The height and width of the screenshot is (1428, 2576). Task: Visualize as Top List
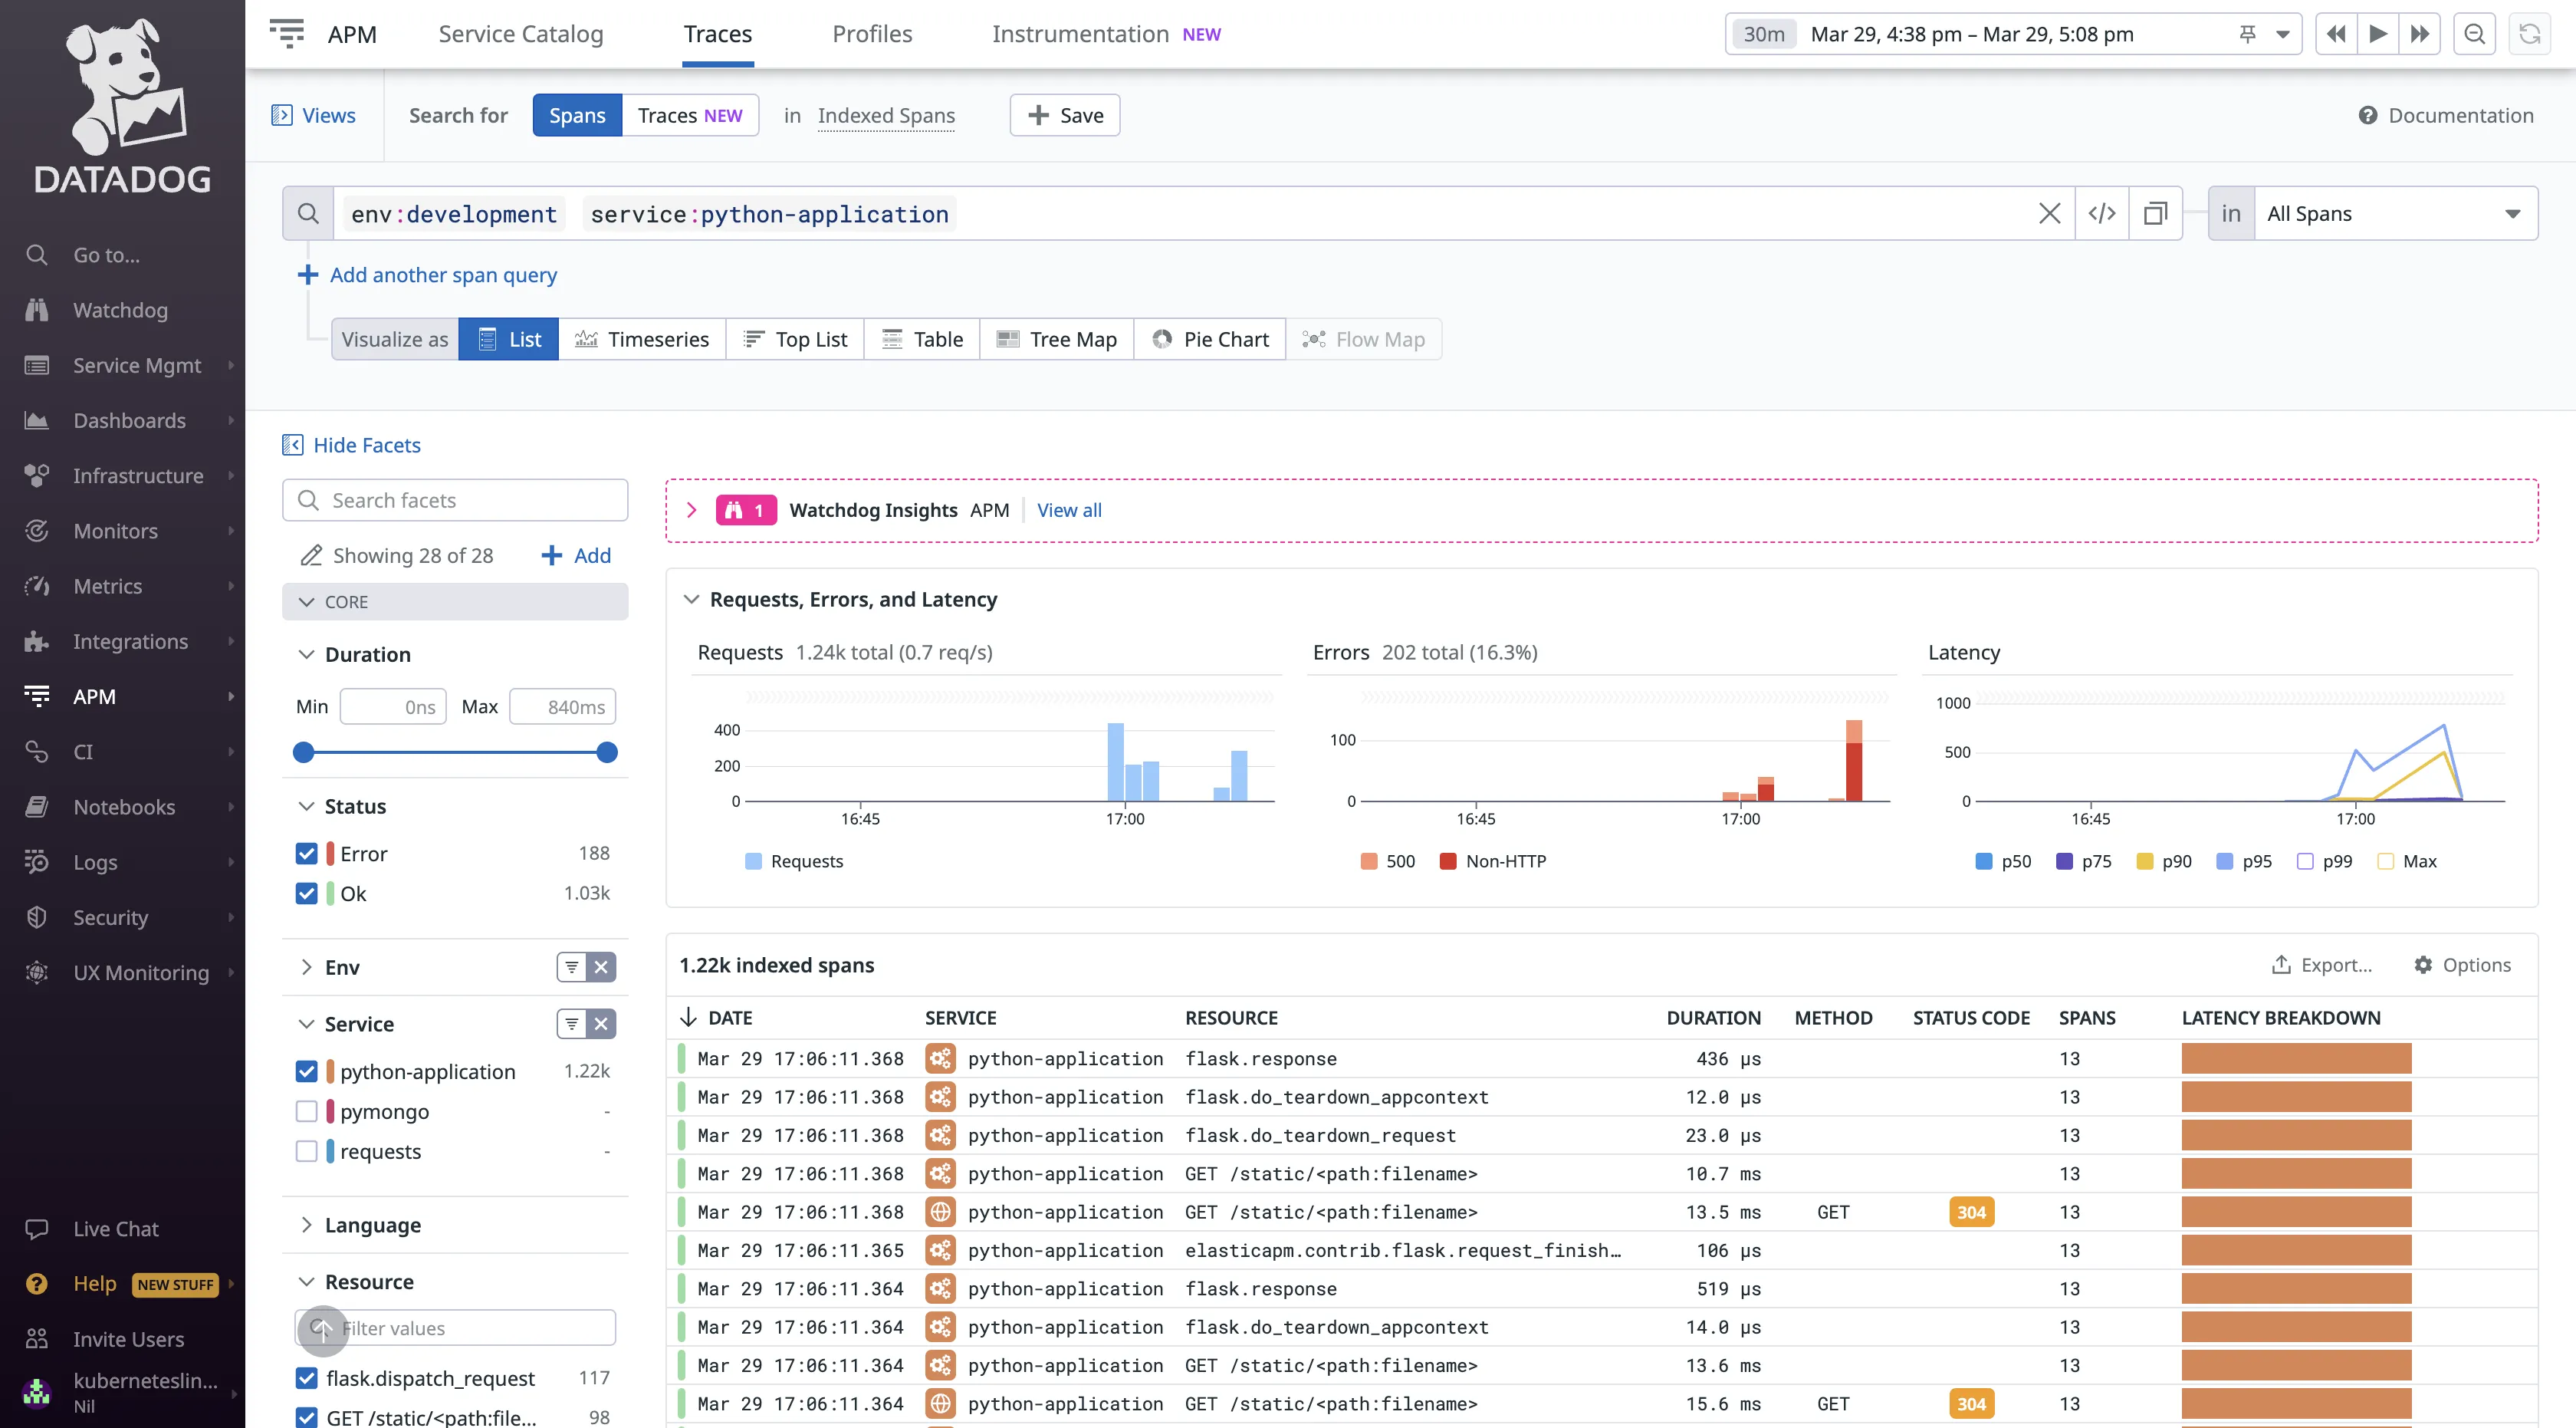796,339
